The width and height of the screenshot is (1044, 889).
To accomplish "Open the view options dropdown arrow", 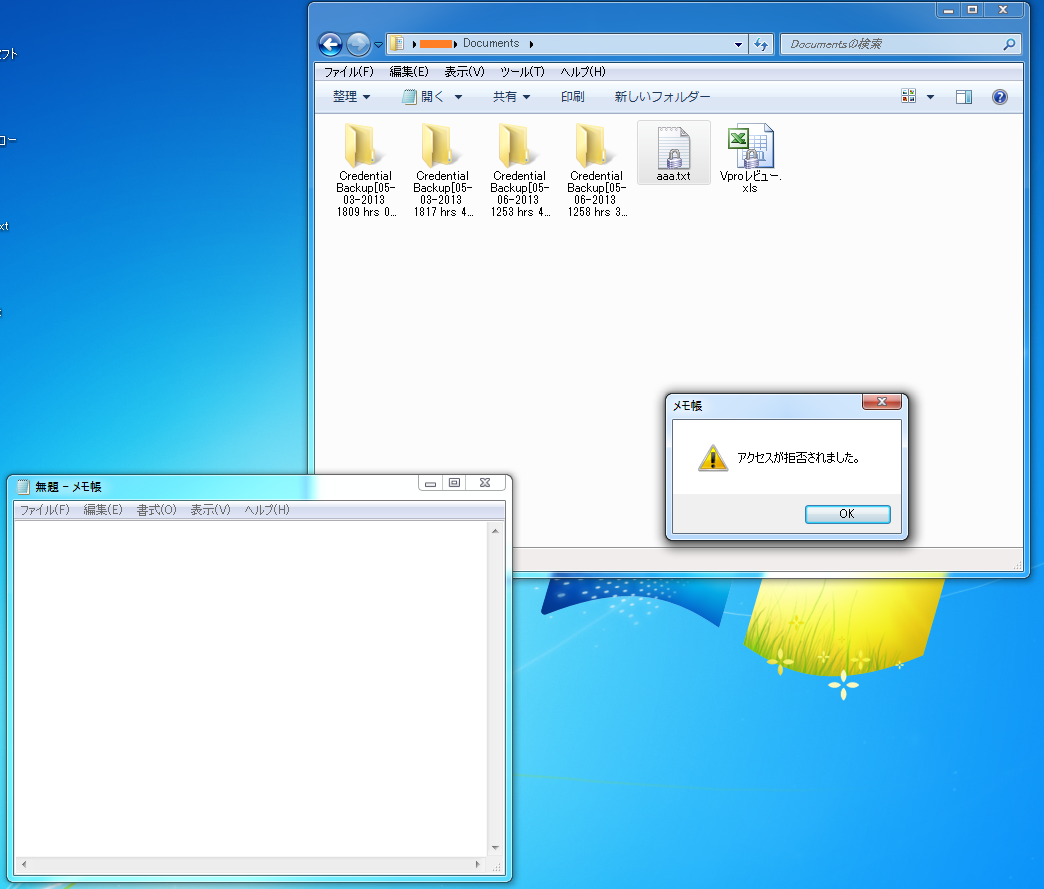I will pyautogui.click(x=930, y=97).
